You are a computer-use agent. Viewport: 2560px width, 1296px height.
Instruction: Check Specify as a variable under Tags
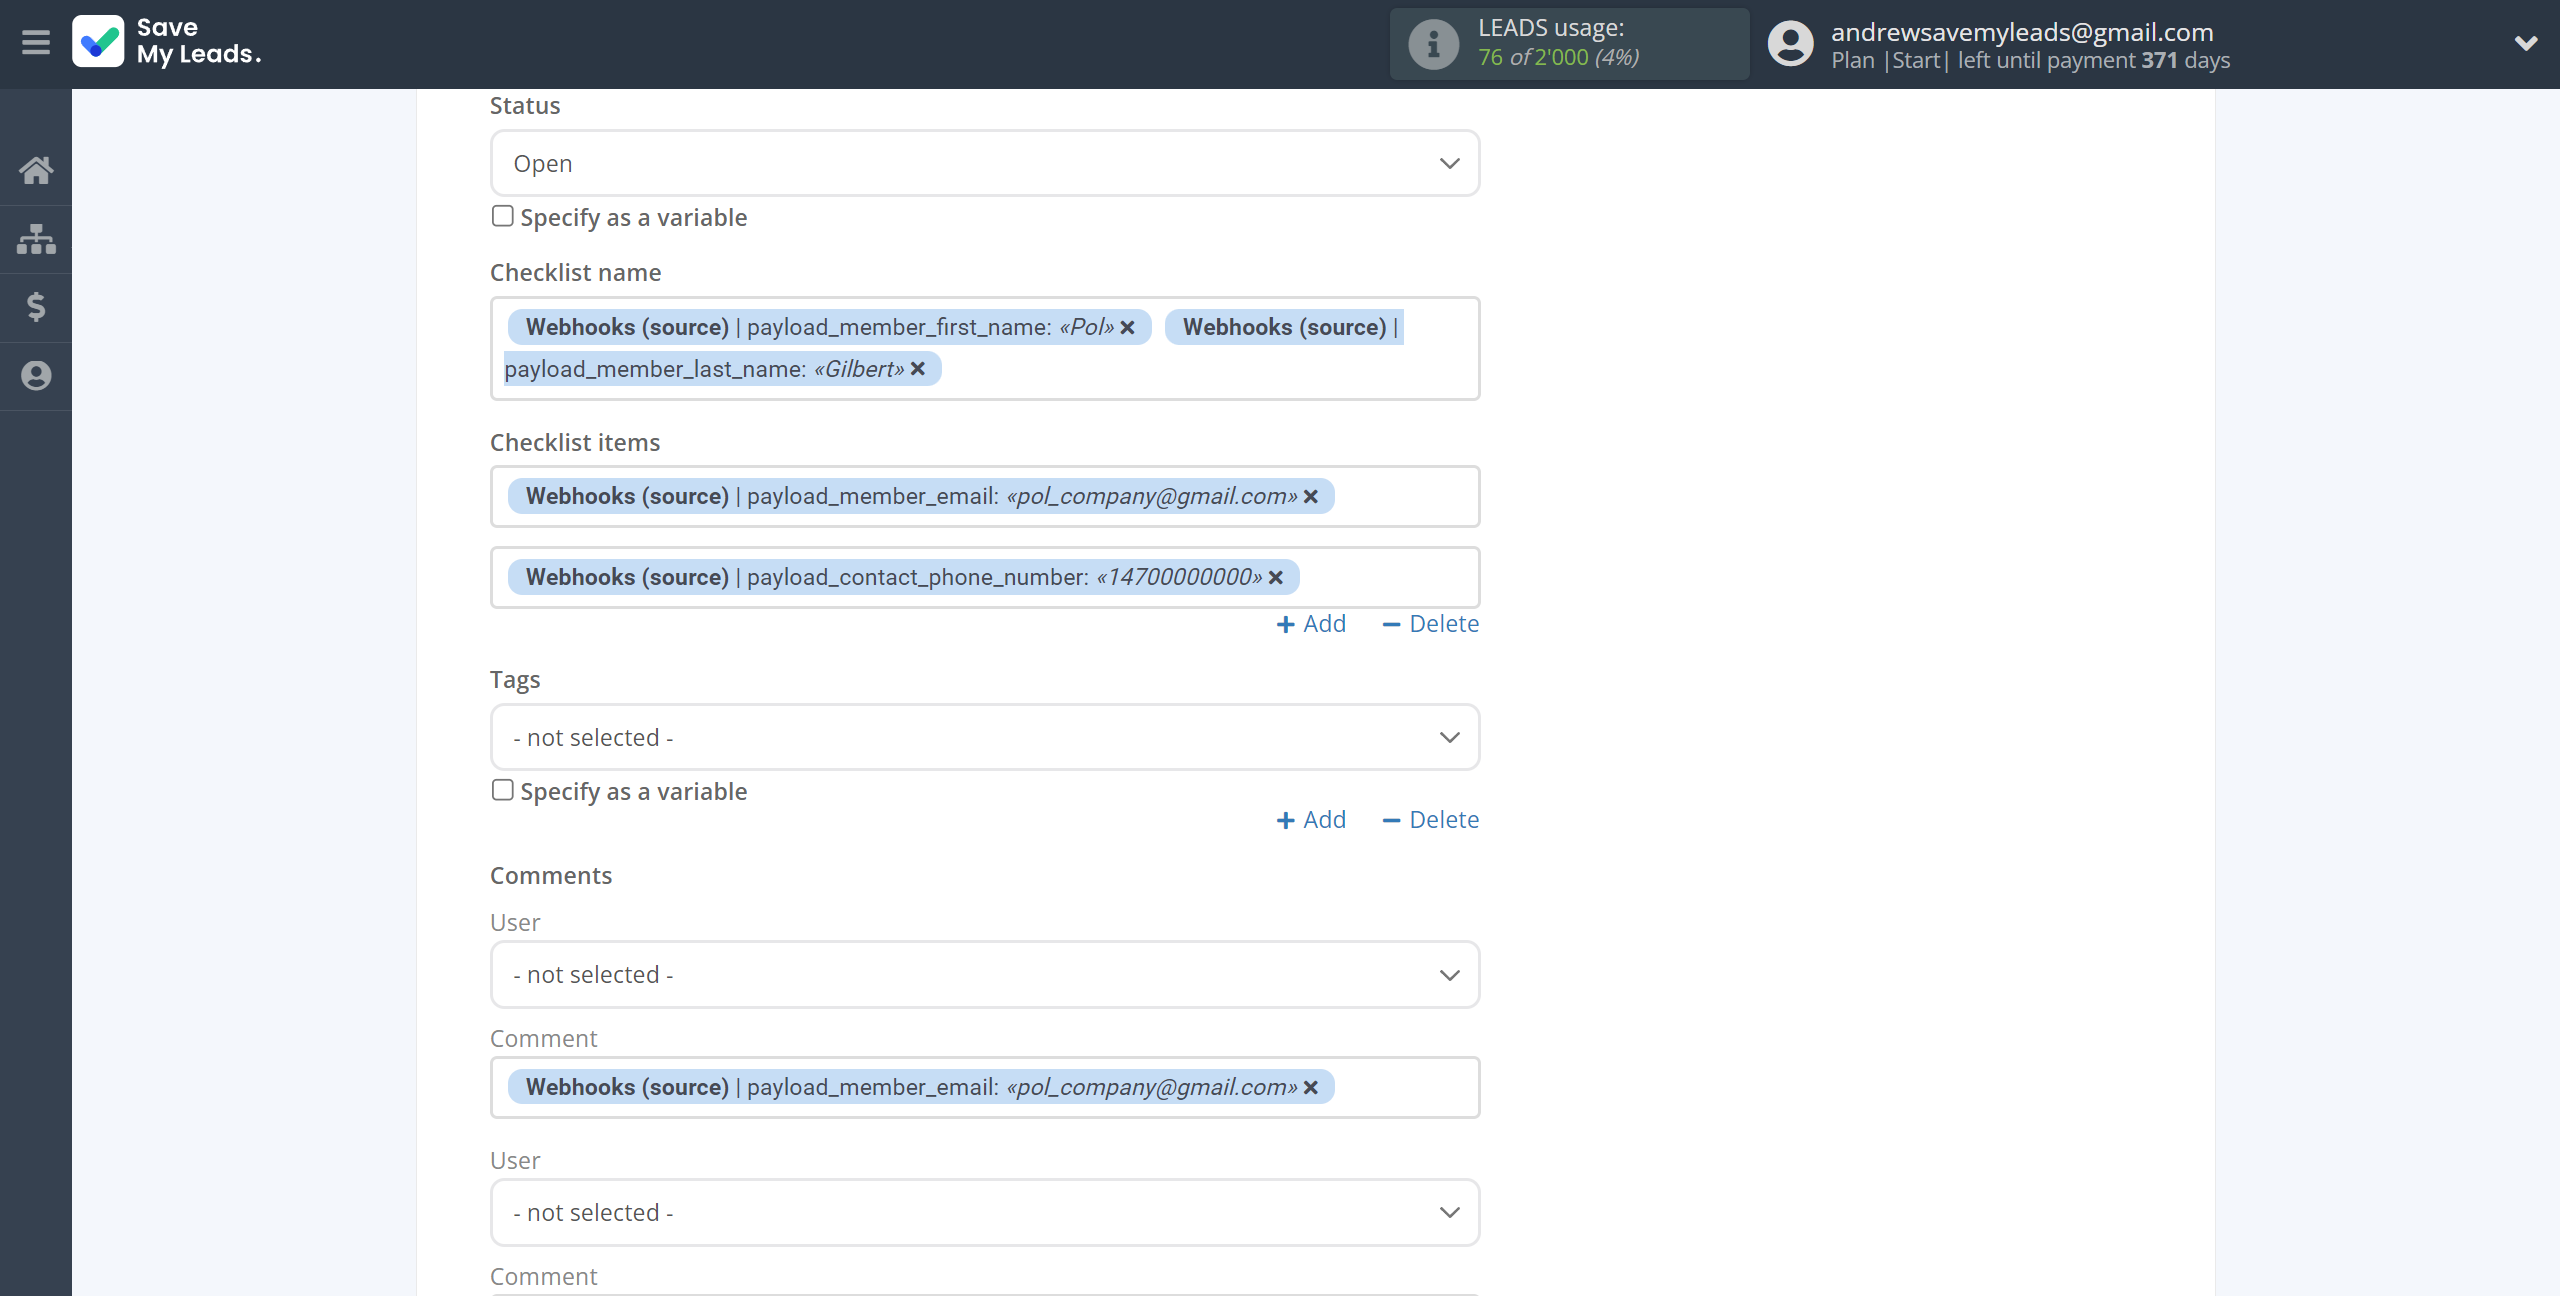tap(503, 790)
